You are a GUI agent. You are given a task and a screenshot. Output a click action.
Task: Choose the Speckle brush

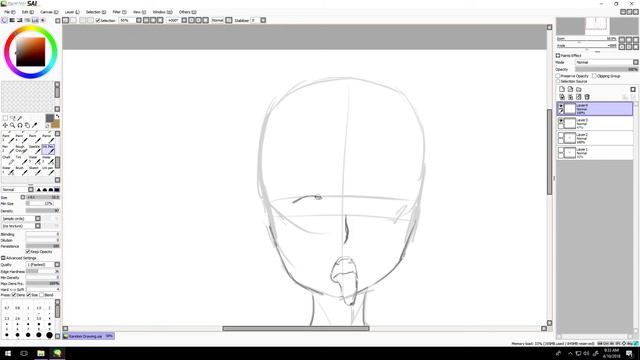click(x=34, y=149)
